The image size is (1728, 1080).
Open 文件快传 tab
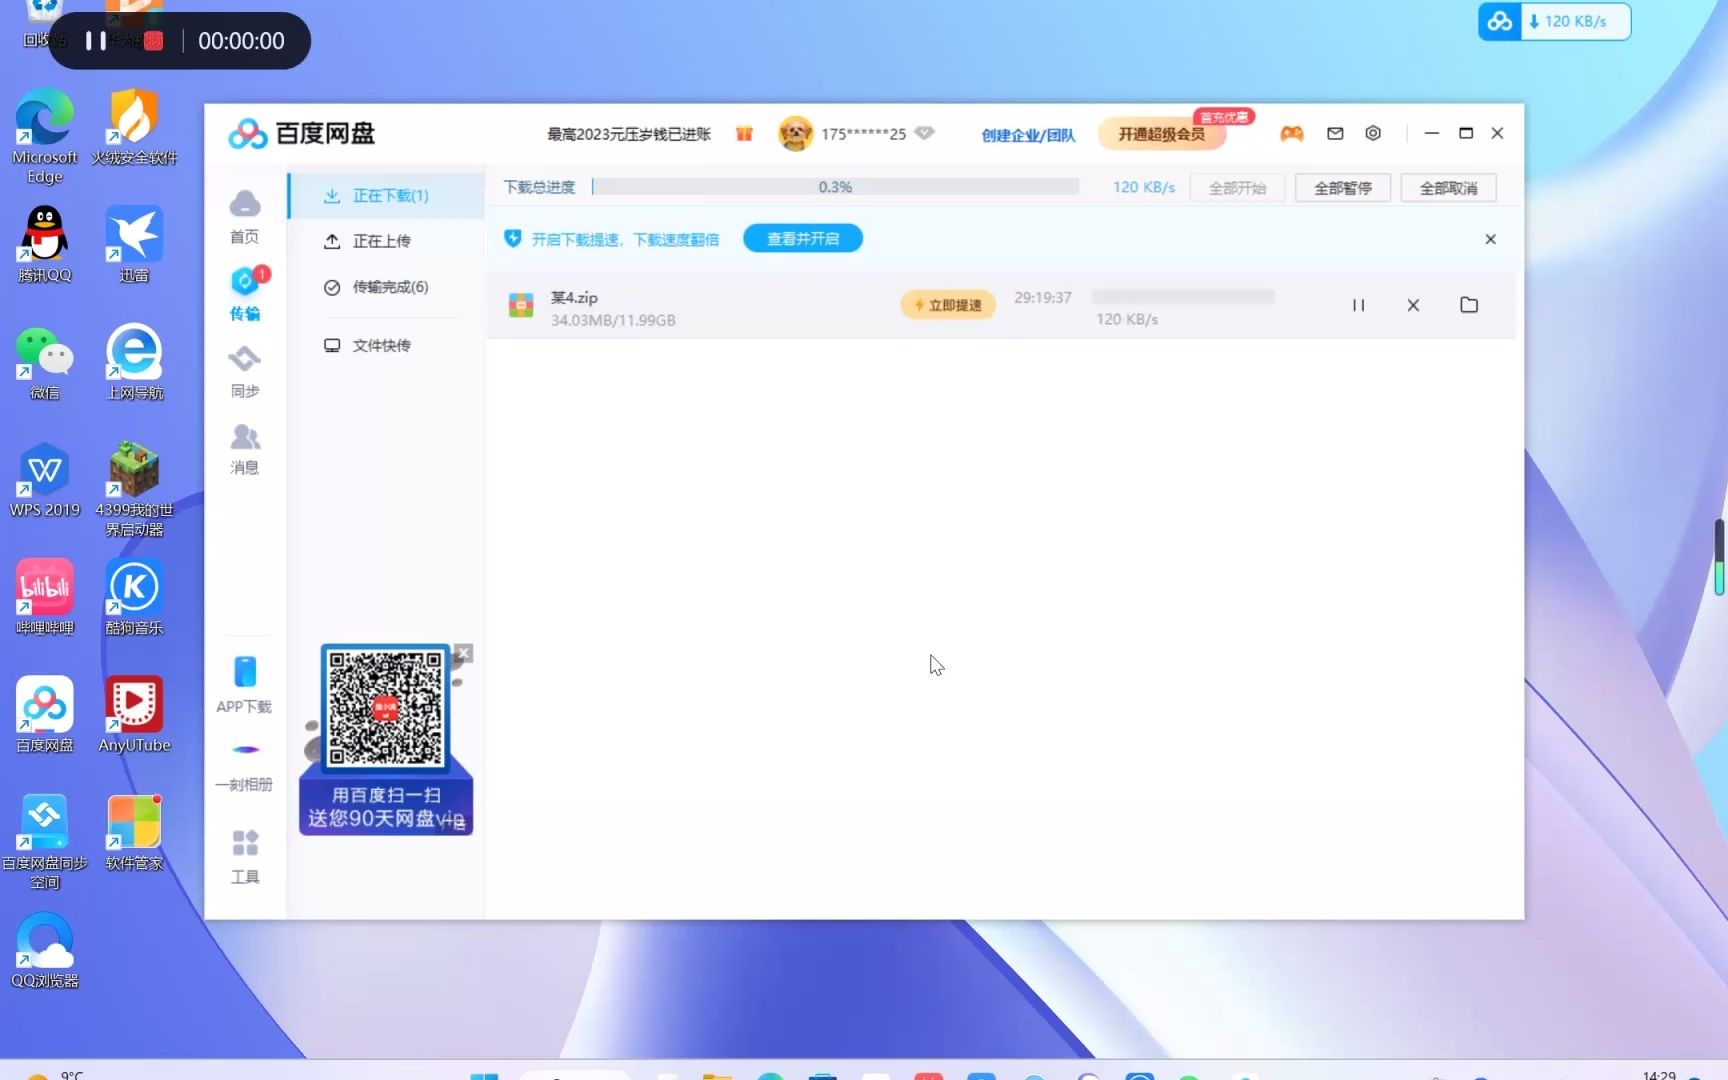(x=385, y=345)
